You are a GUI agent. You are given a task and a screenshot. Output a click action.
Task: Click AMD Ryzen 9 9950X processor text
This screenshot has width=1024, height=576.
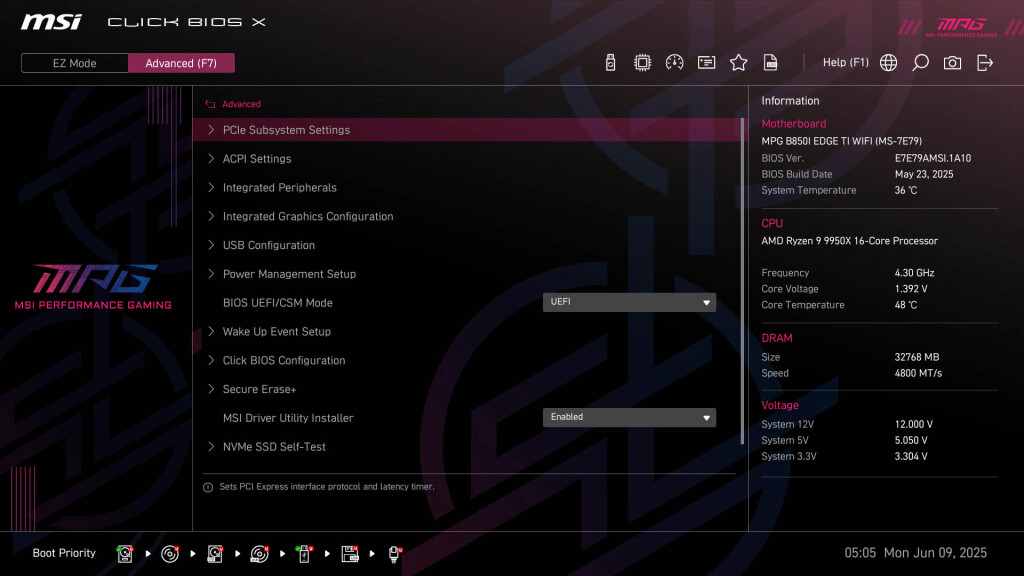pos(849,241)
